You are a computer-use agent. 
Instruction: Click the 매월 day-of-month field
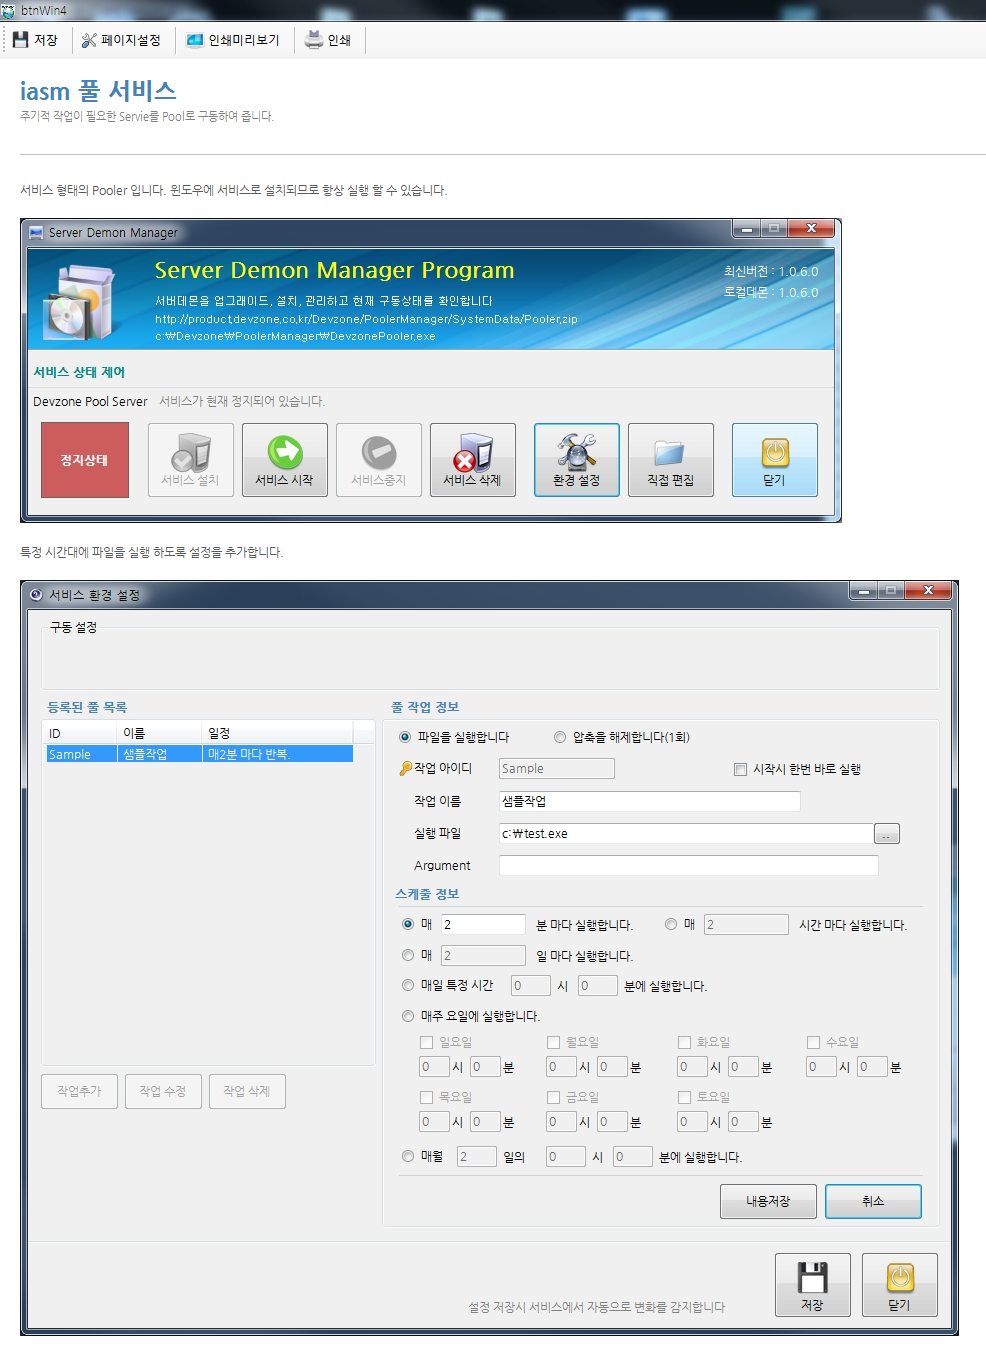tap(476, 1156)
